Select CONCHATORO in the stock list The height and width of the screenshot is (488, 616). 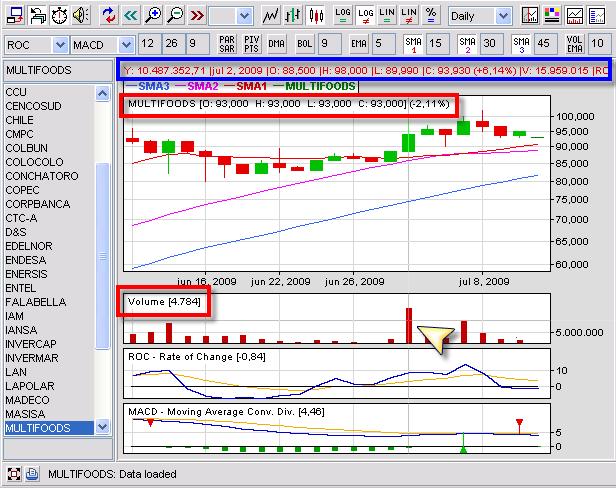point(49,176)
